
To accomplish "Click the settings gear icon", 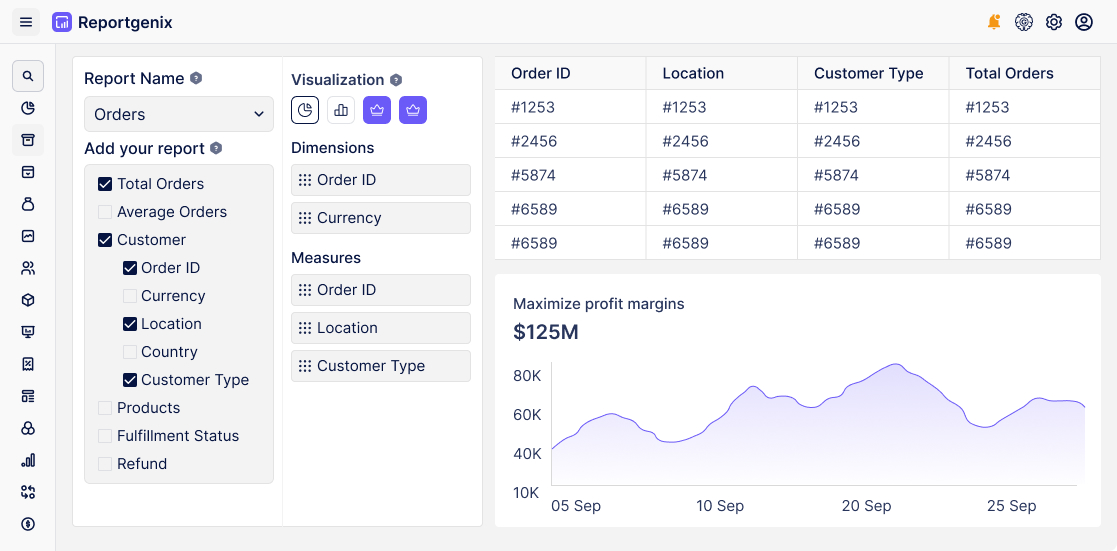I will point(1054,22).
